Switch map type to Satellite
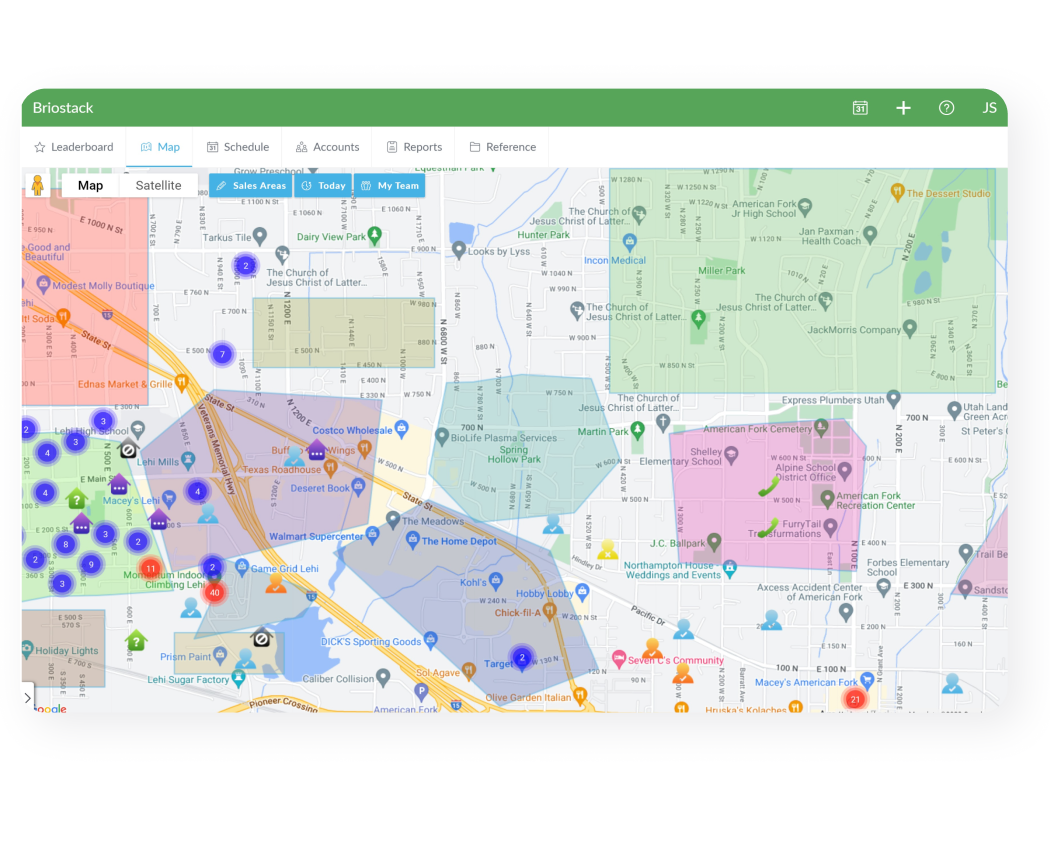 tap(158, 185)
